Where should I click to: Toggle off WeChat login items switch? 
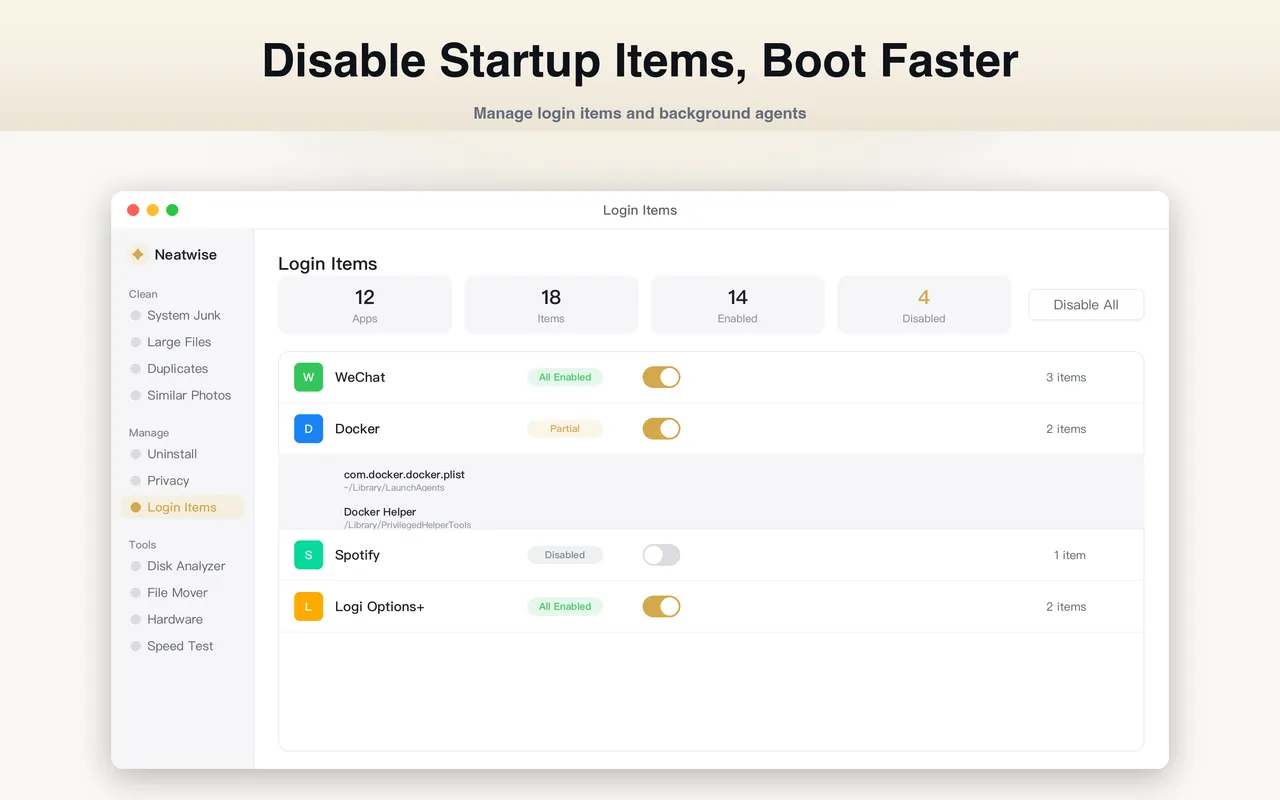pos(661,377)
